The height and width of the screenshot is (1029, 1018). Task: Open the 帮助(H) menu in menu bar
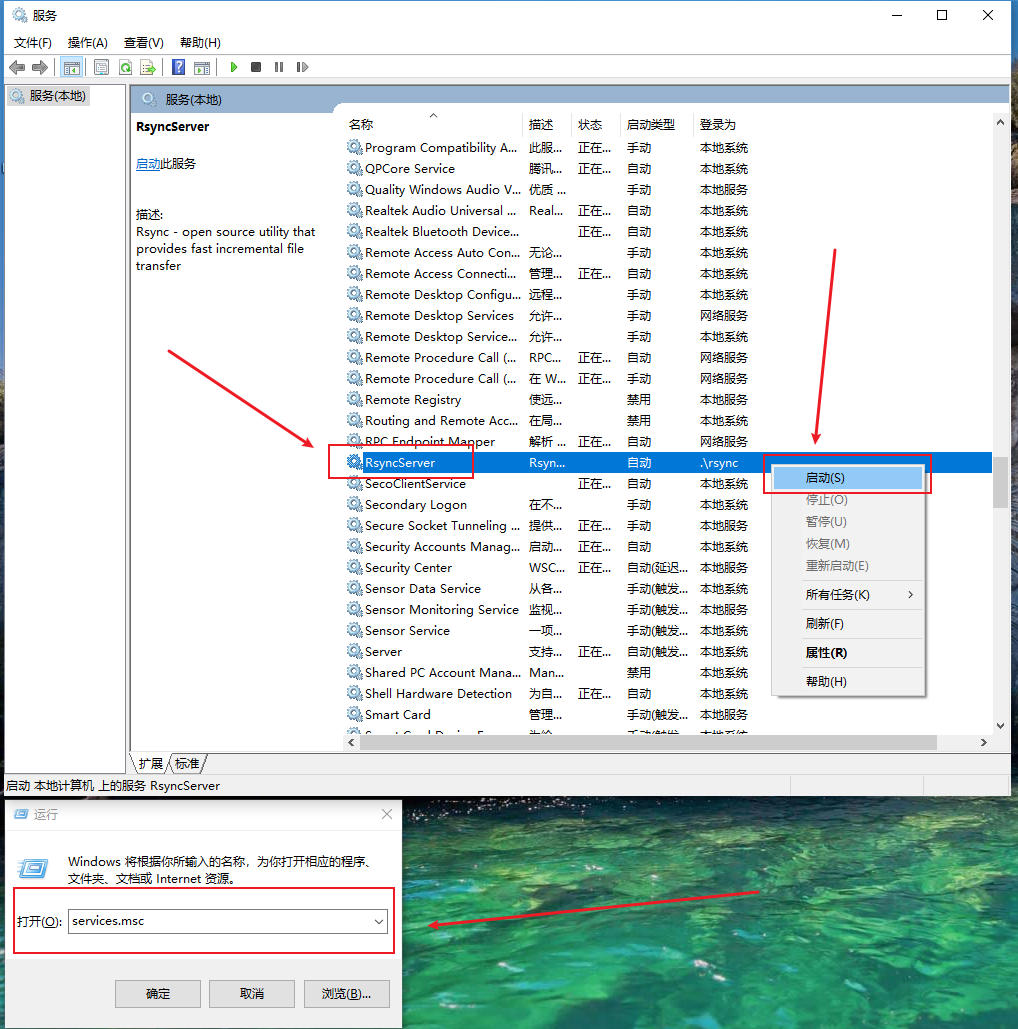[x=200, y=43]
